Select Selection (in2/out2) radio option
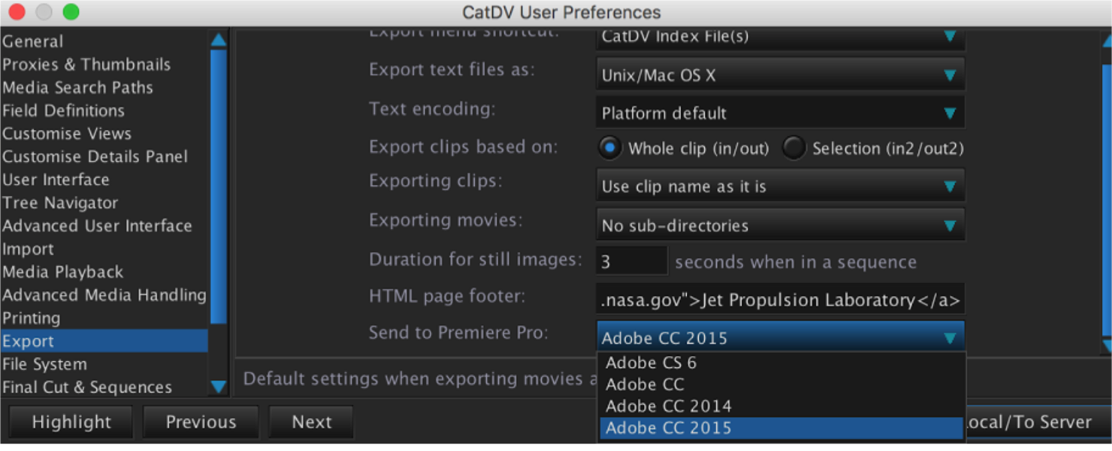Image resolution: width=1112 pixels, height=451 pixels. tap(794, 149)
